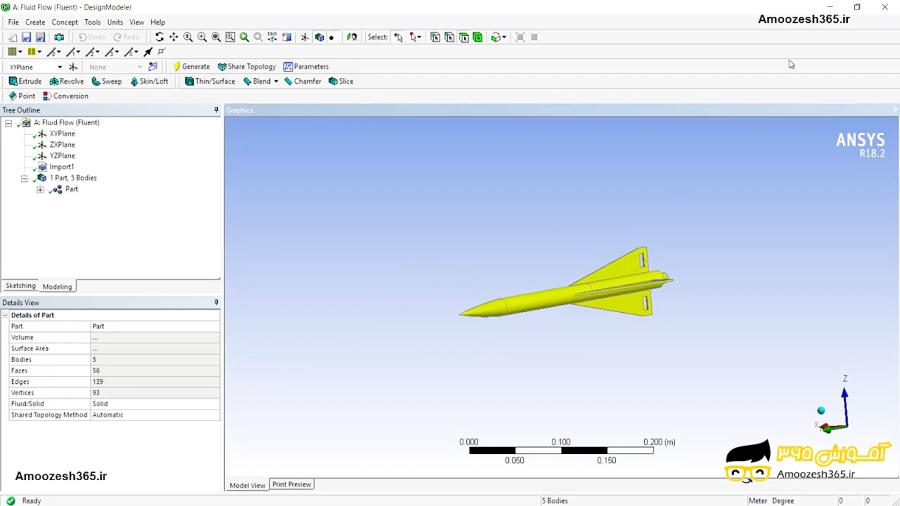Collapse the Details of Part section

(5, 315)
